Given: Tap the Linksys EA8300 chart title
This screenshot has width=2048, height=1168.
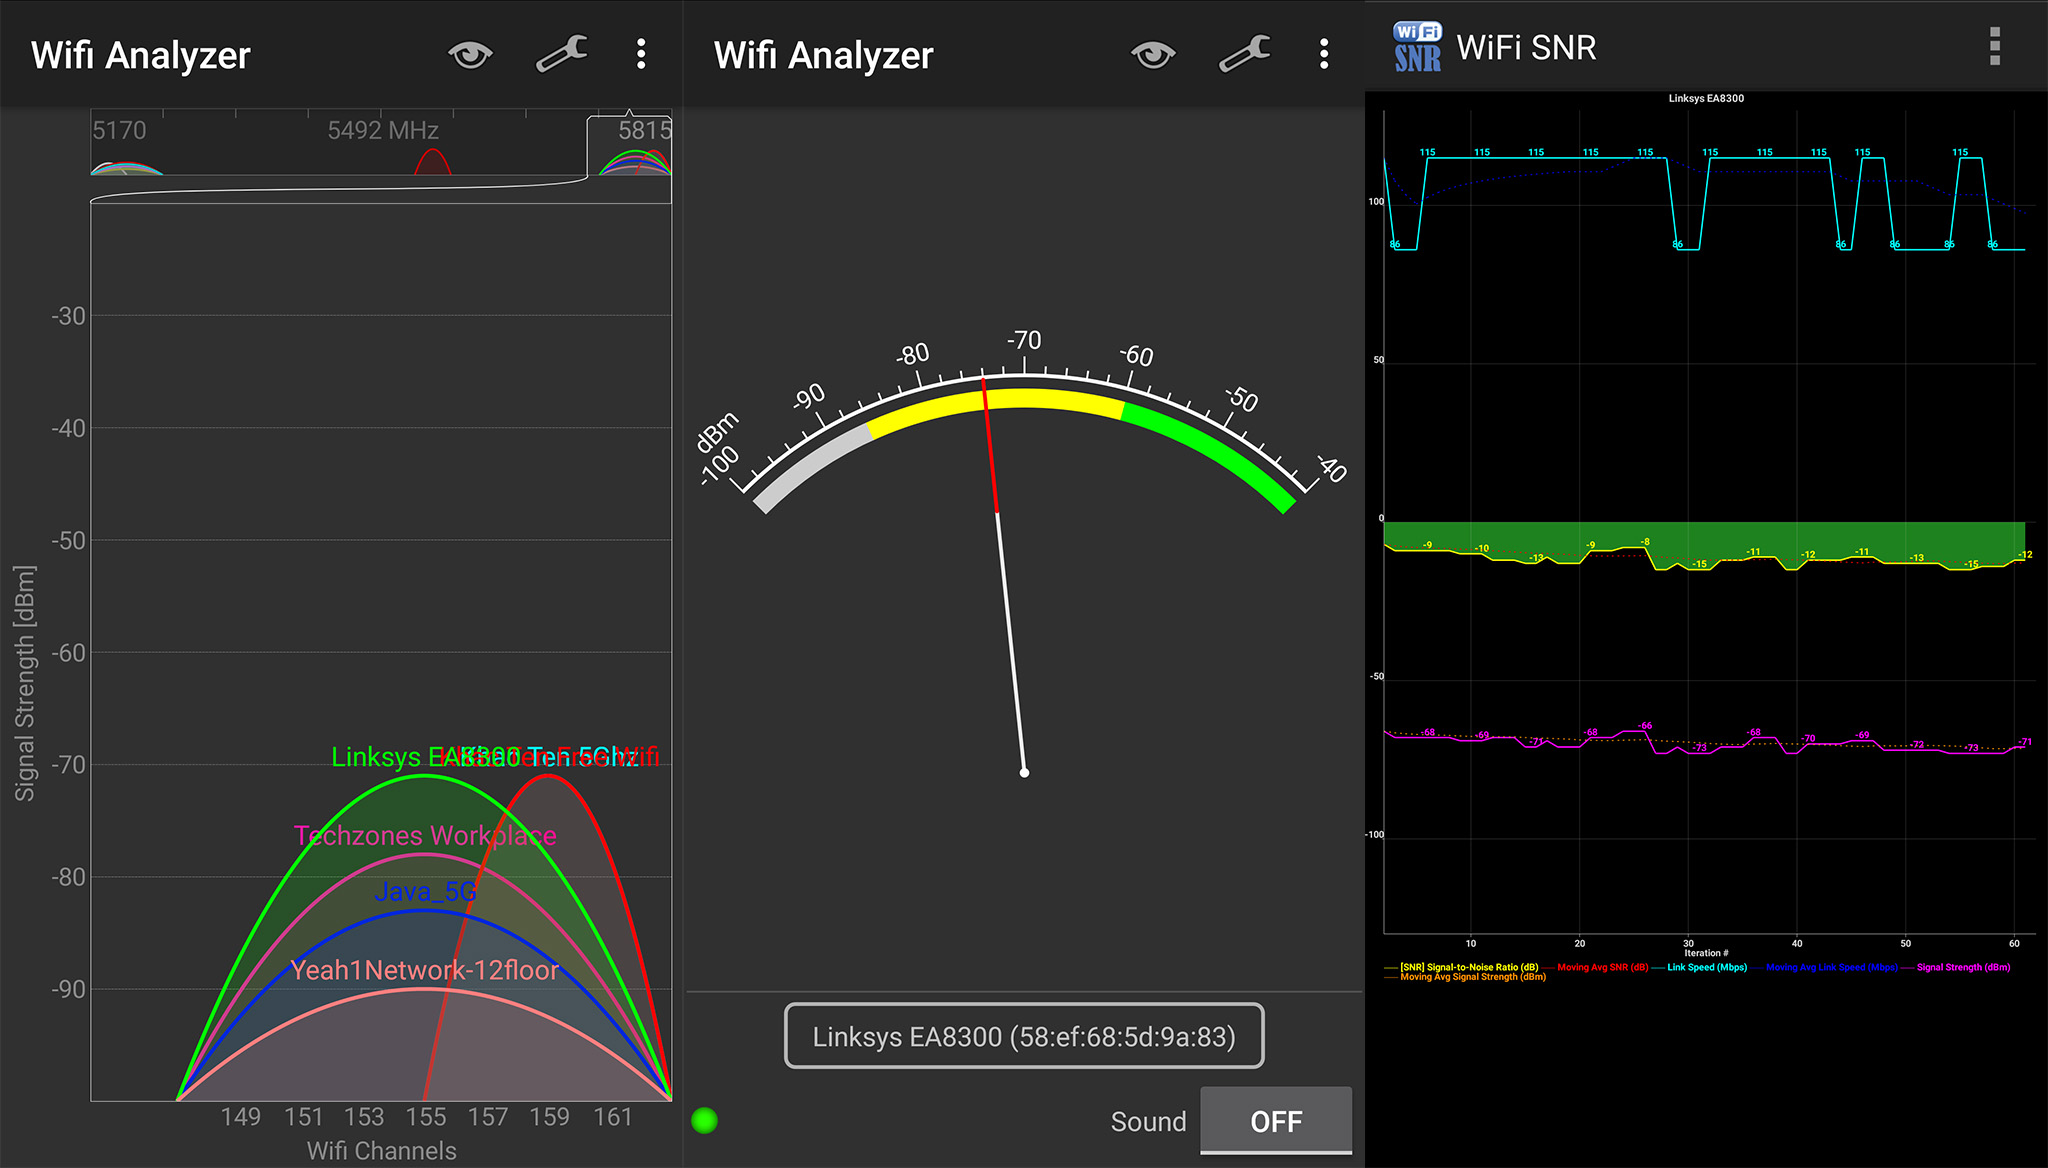Looking at the screenshot, I should pos(1706,98).
